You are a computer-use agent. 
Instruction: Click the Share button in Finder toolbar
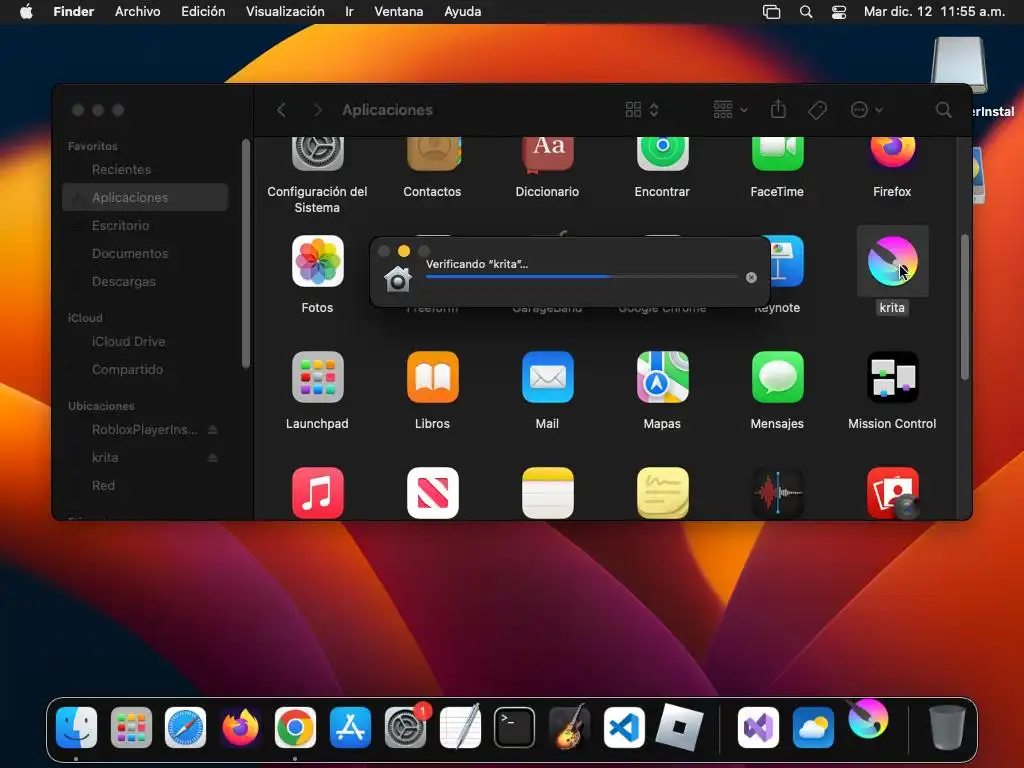(x=778, y=109)
